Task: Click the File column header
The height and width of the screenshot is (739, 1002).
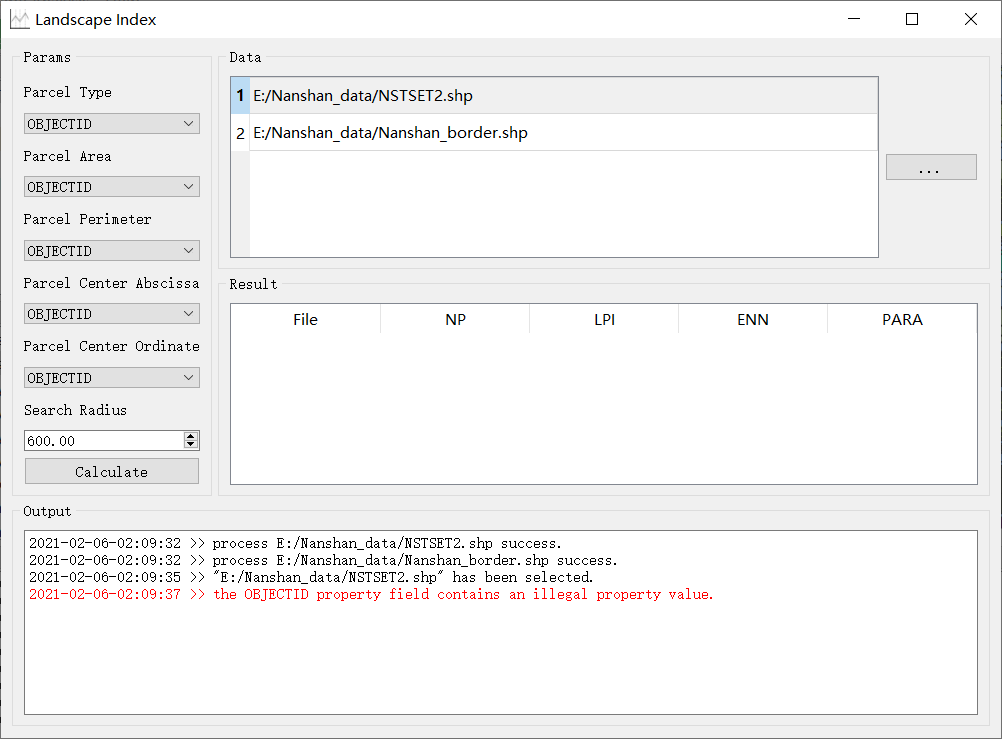Action: tap(305, 320)
